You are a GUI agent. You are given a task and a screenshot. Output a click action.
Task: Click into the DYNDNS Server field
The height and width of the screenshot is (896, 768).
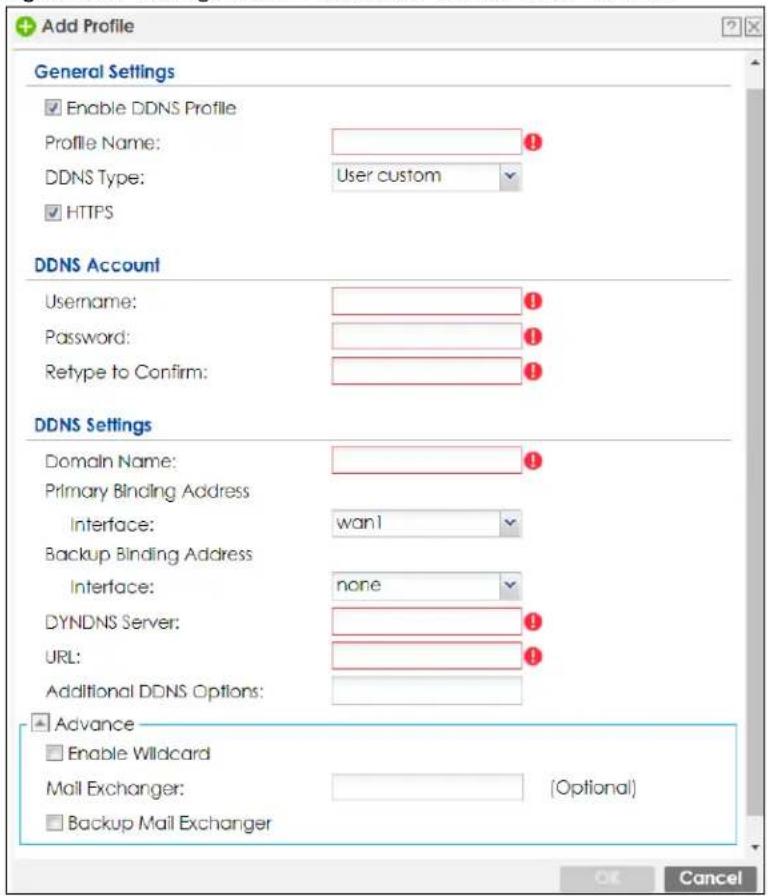[x=426, y=622]
